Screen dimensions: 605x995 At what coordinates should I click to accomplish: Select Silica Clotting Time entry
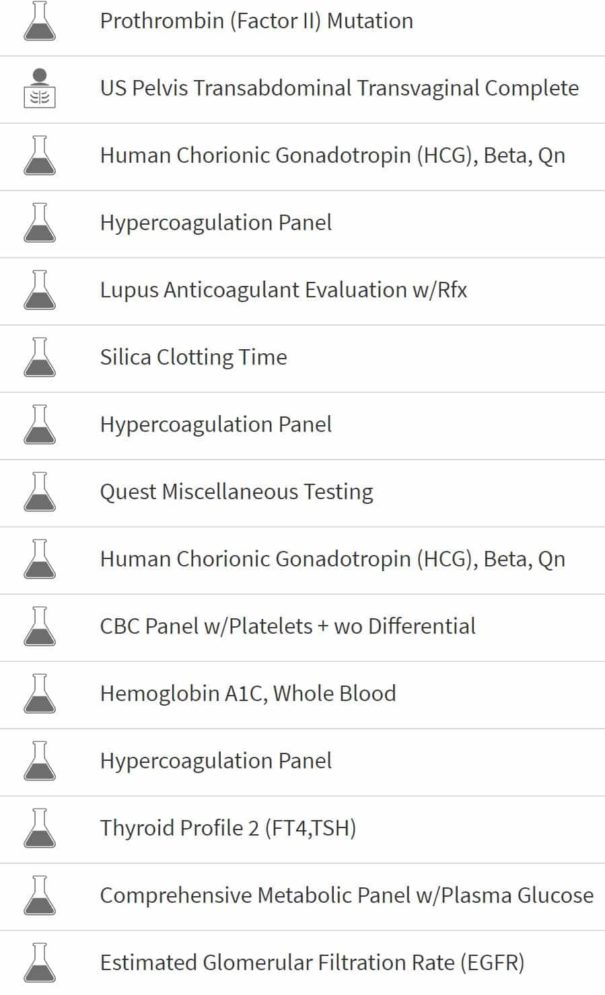pos(302,359)
